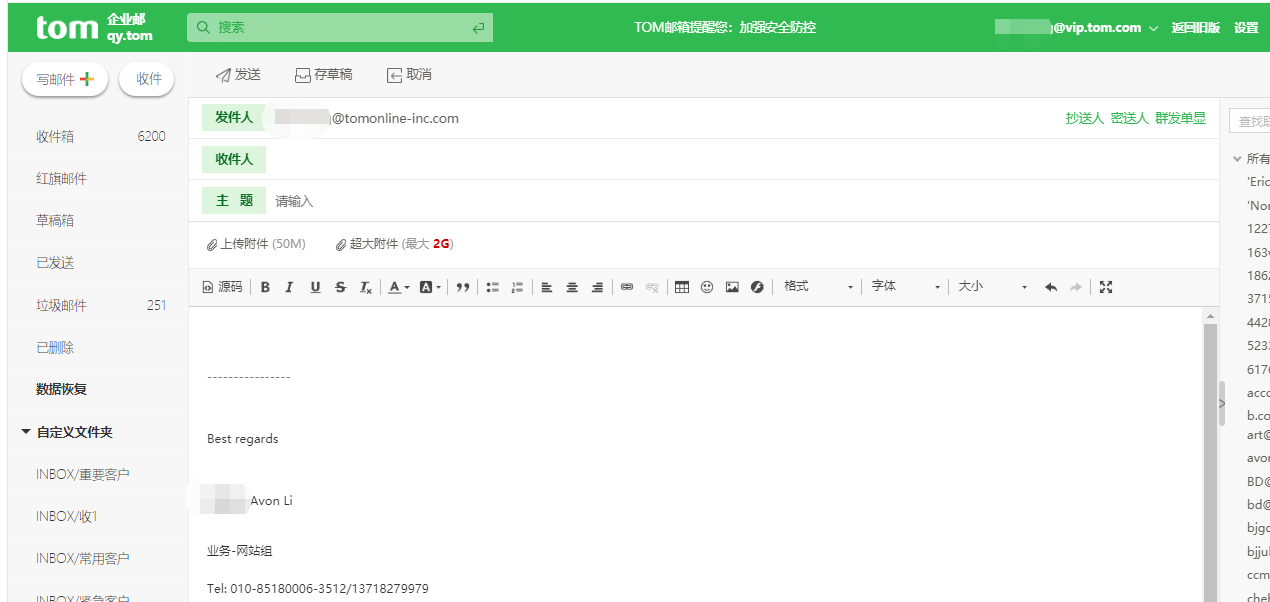Focus the top search box

340,27
